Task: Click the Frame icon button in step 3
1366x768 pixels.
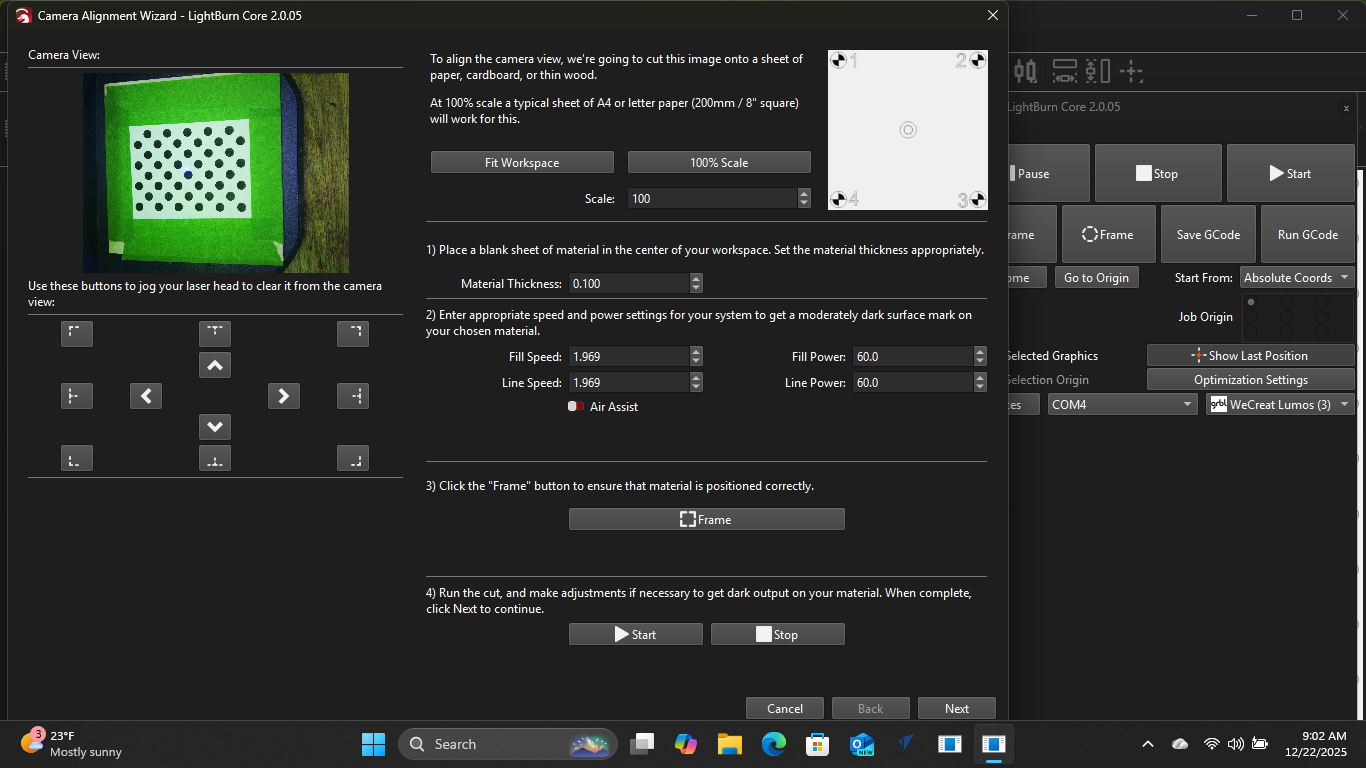Action: click(x=687, y=519)
